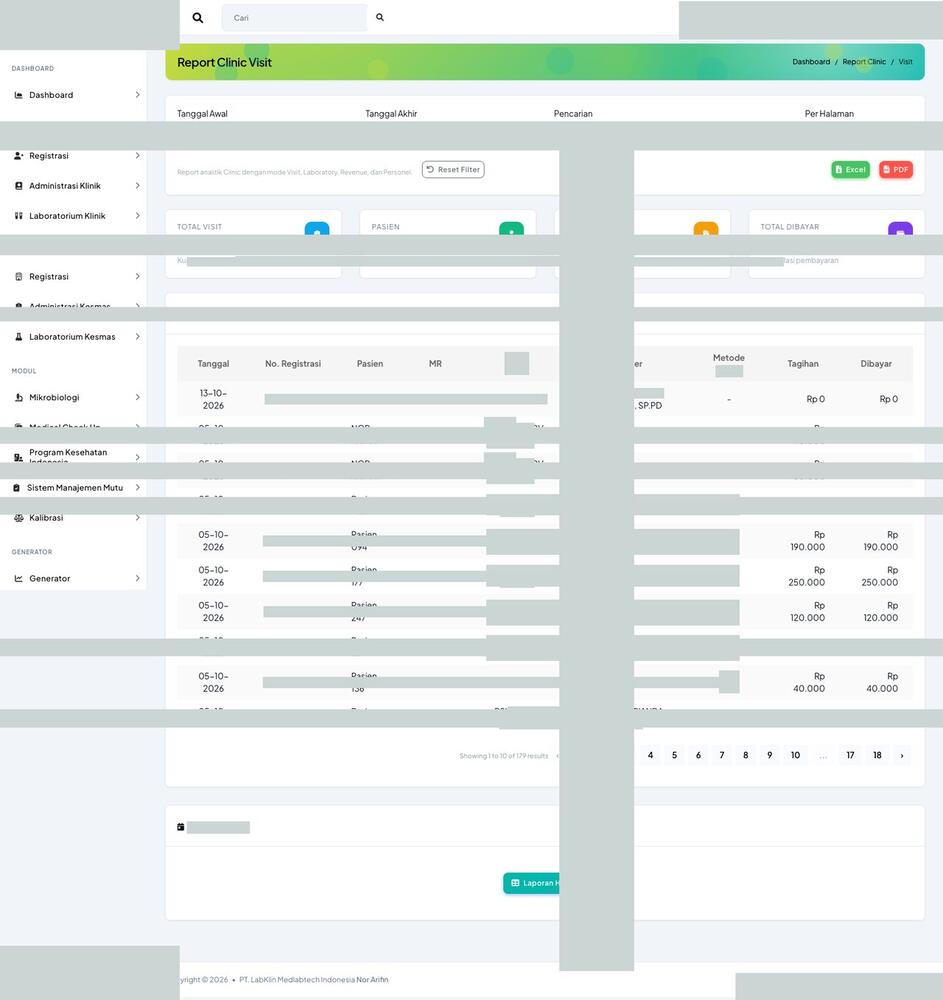The height and width of the screenshot is (1000, 943).
Task: Expand the Laboratorium Klinik chevron
Action: [137, 216]
